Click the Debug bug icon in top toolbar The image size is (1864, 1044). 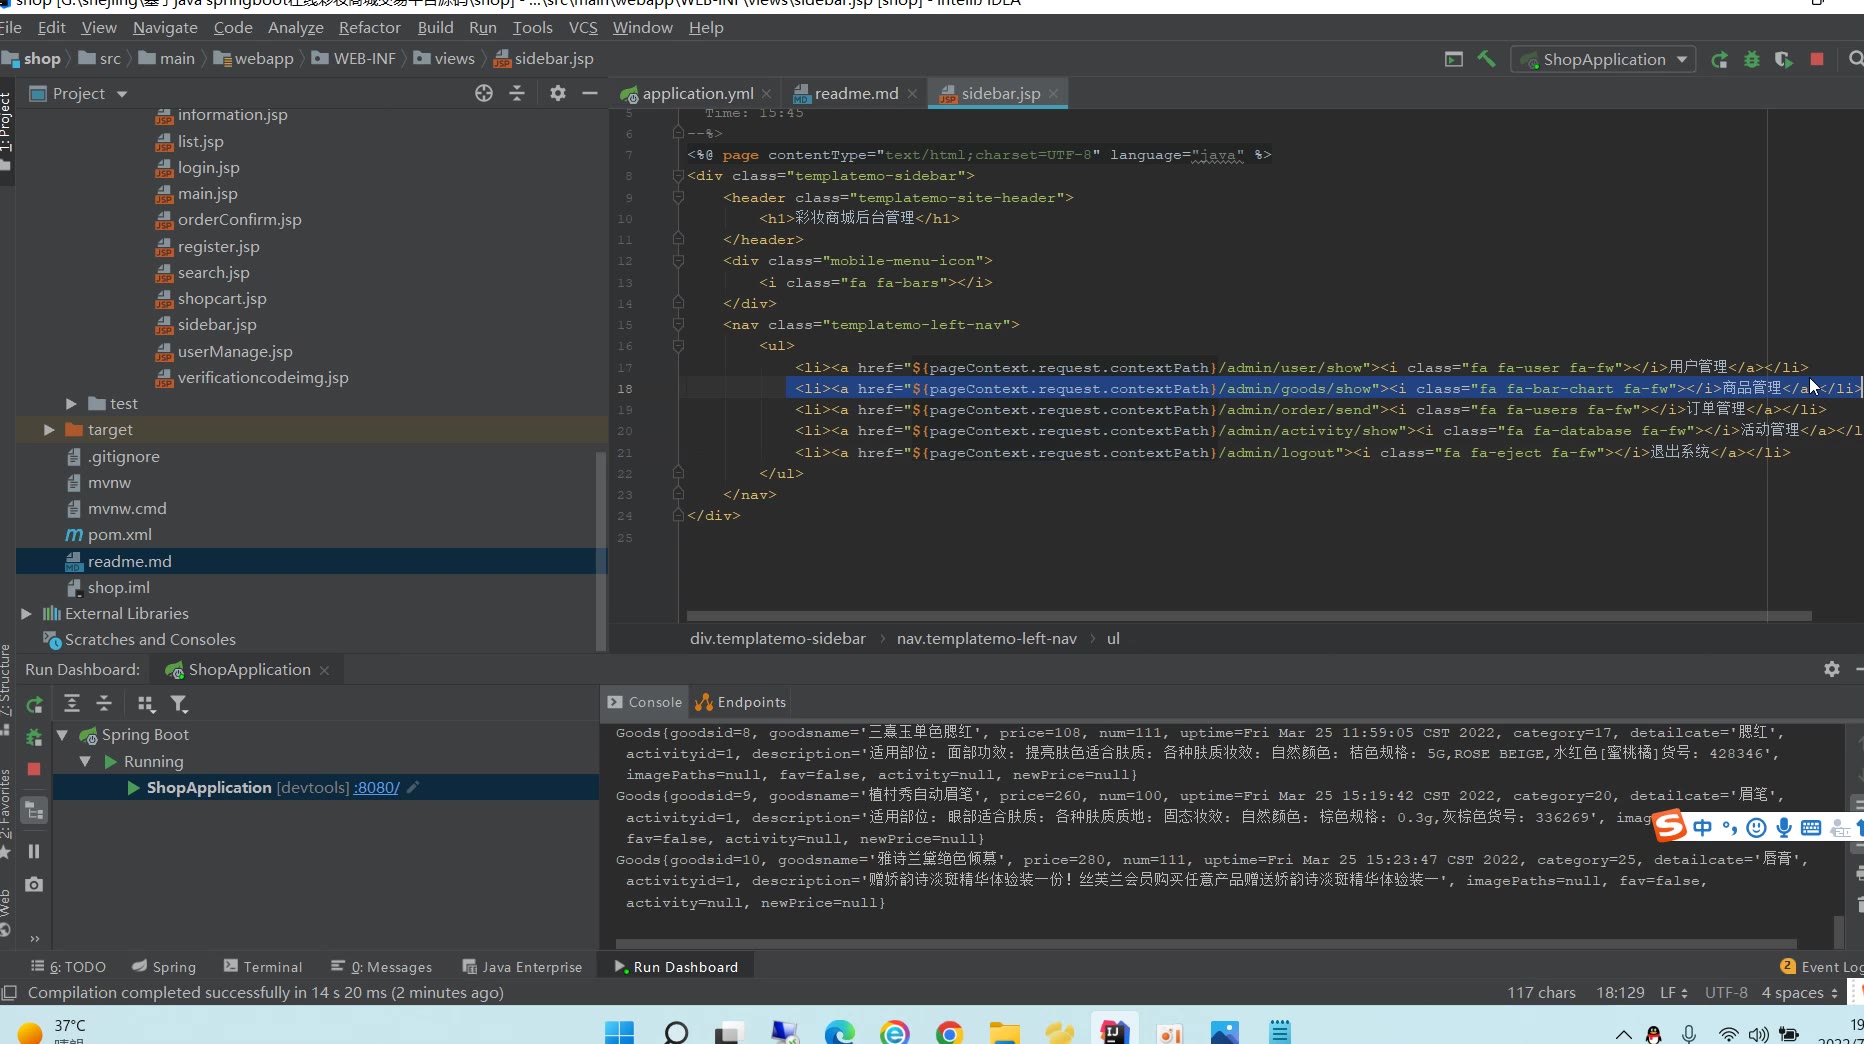pyautogui.click(x=1751, y=59)
